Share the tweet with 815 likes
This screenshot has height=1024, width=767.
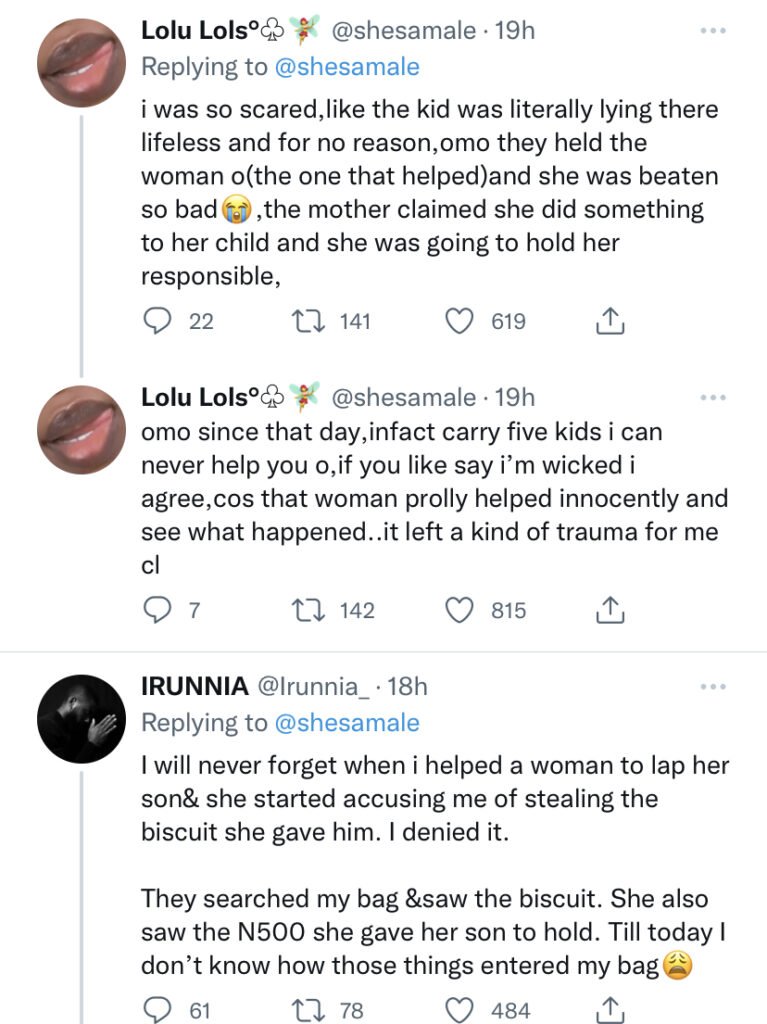(610, 610)
